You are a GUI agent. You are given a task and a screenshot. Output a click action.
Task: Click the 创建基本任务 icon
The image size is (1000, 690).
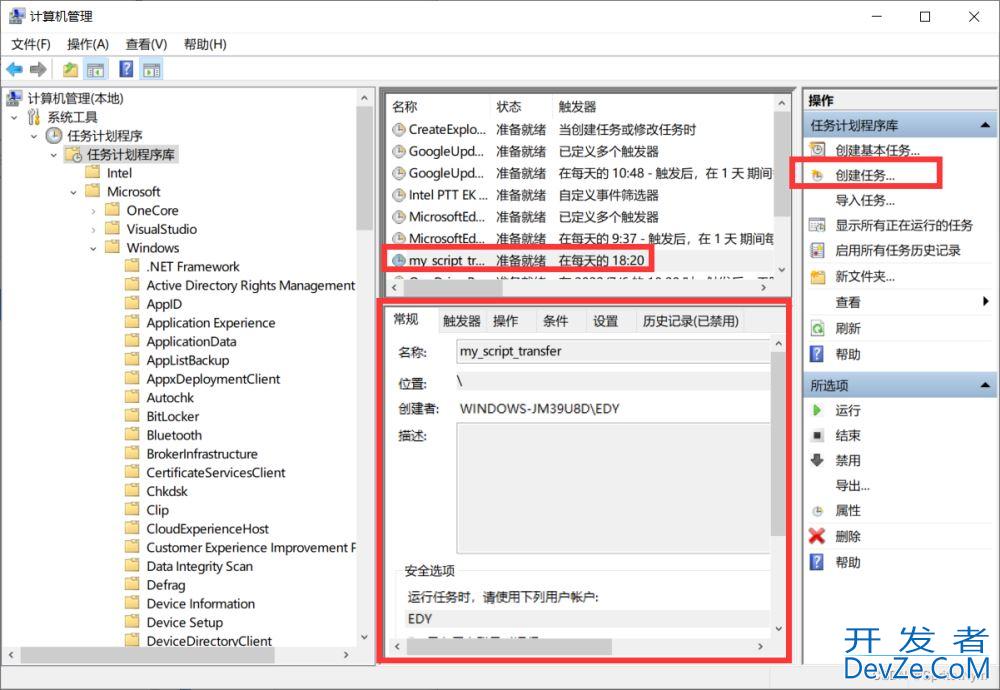tap(817, 150)
